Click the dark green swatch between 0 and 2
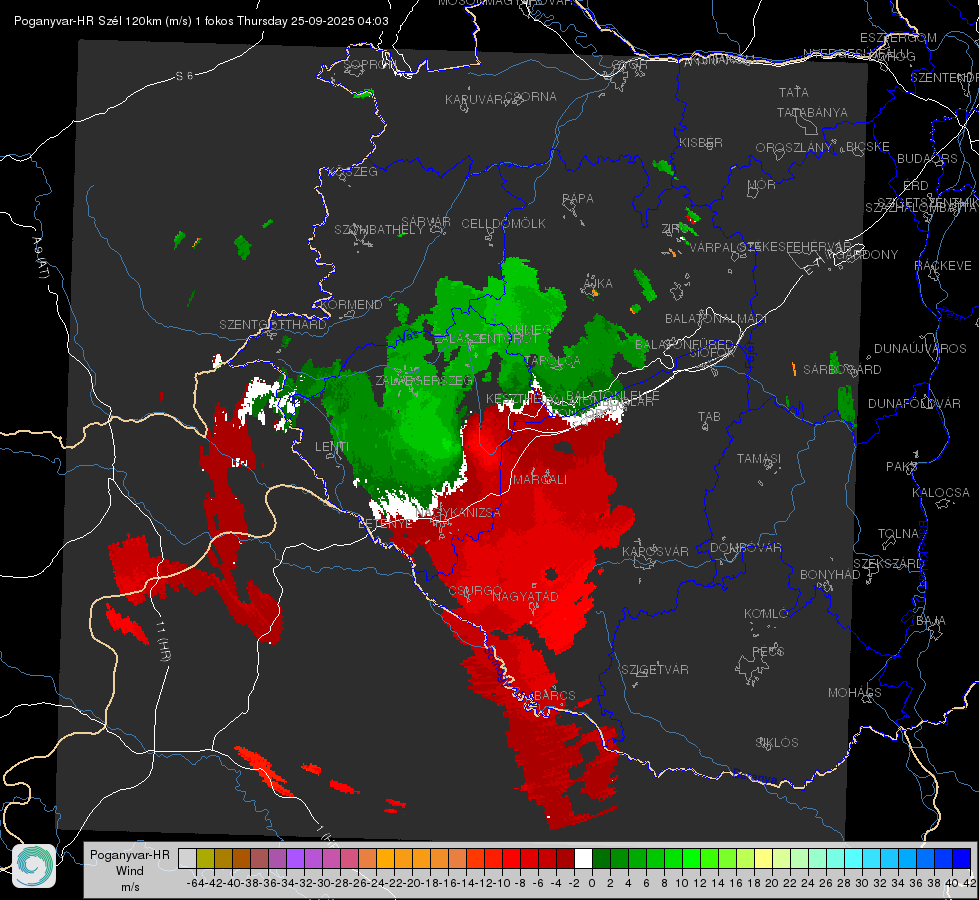 (601, 858)
